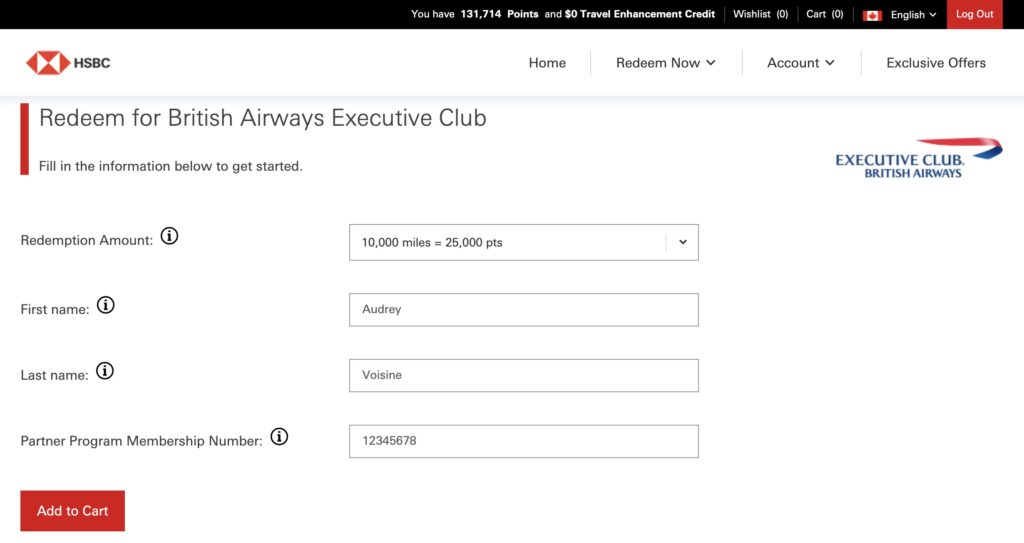The width and height of the screenshot is (1024, 543).
Task: Go to the Home page
Action: click(547, 63)
